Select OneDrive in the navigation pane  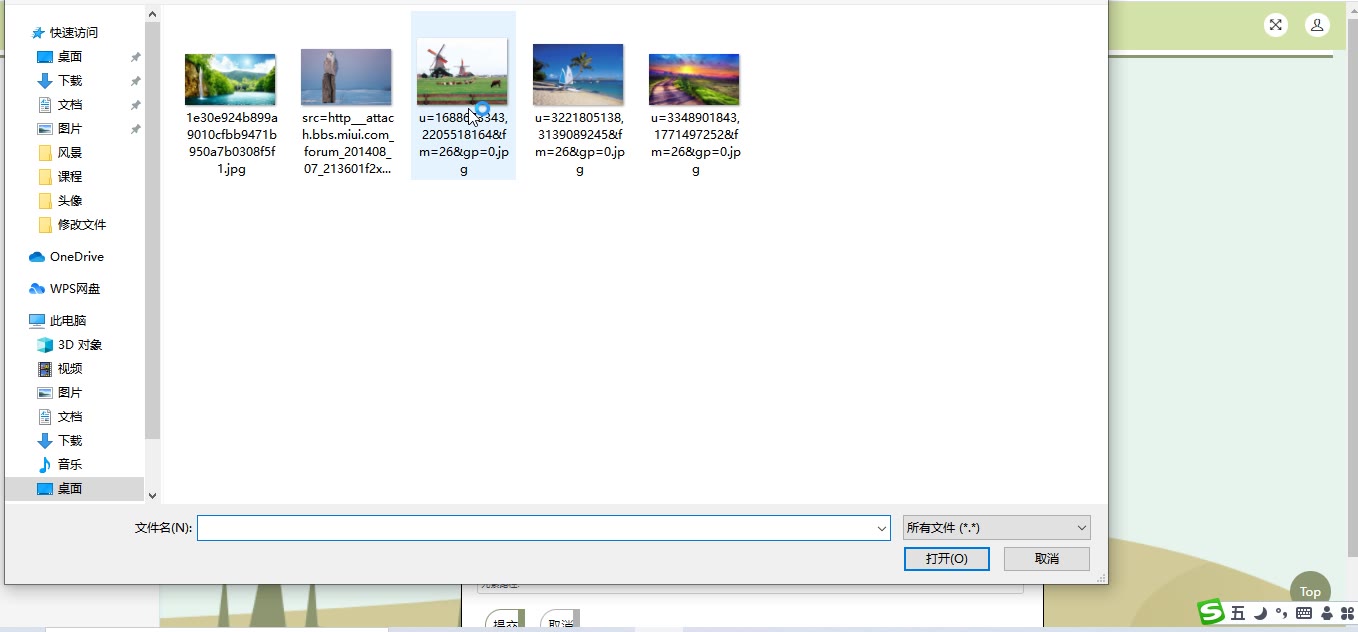66,257
